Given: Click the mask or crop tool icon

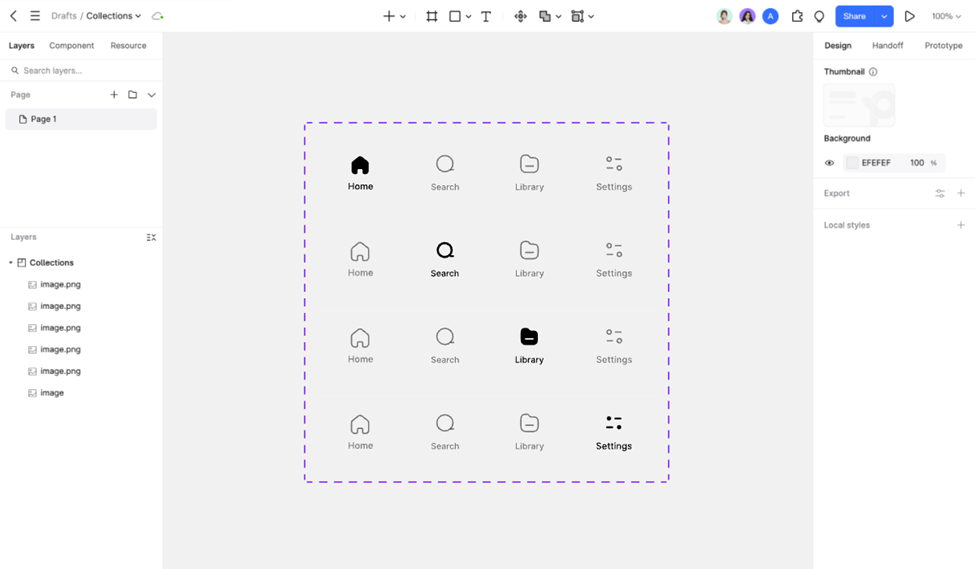Looking at the screenshot, I should 578,16.
